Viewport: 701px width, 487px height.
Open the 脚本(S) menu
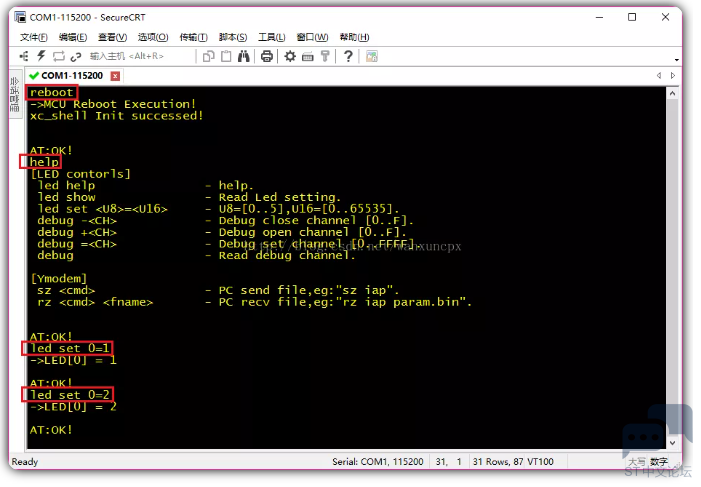click(233, 37)
